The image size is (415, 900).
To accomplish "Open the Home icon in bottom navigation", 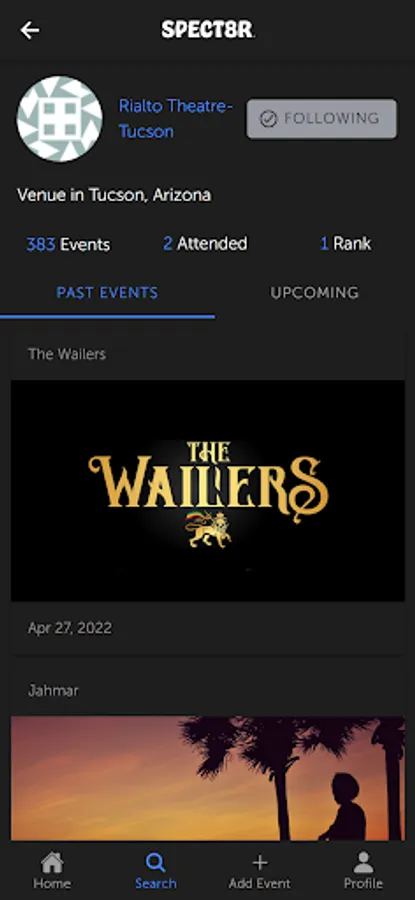I will coord(52,862).
